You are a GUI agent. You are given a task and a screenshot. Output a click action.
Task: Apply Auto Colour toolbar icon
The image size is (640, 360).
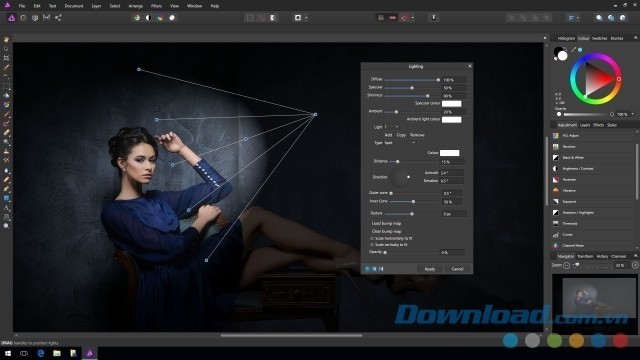(x=160, y=18)
